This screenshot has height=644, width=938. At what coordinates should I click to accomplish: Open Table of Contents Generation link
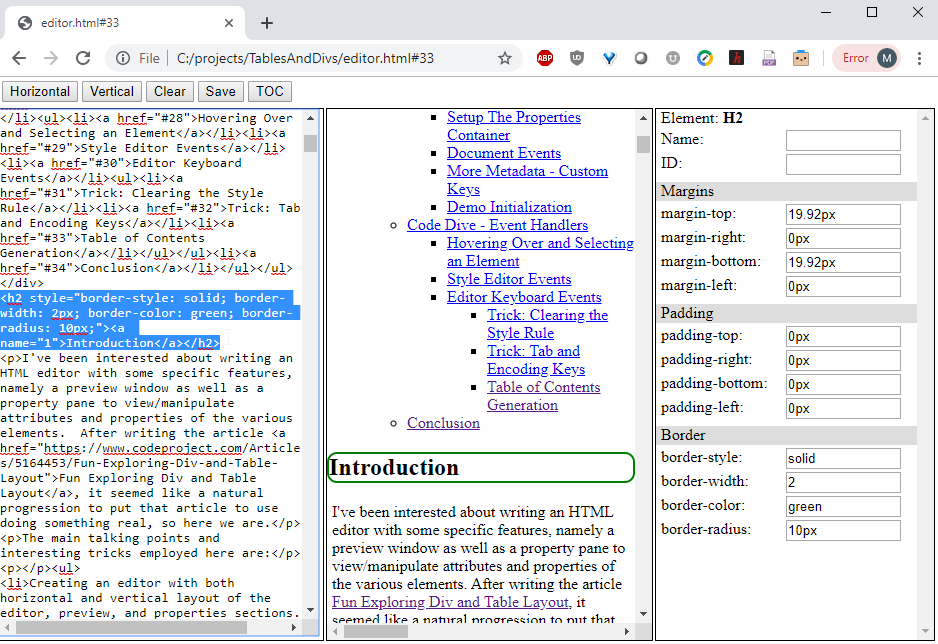click(543, 395)
